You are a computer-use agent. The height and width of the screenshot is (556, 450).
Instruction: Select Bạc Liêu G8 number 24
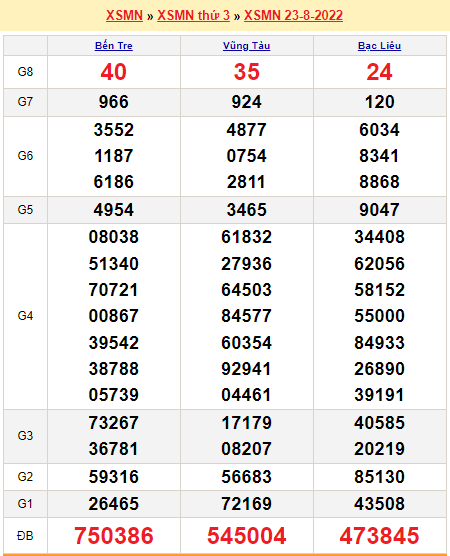click(x=379, y=72)
